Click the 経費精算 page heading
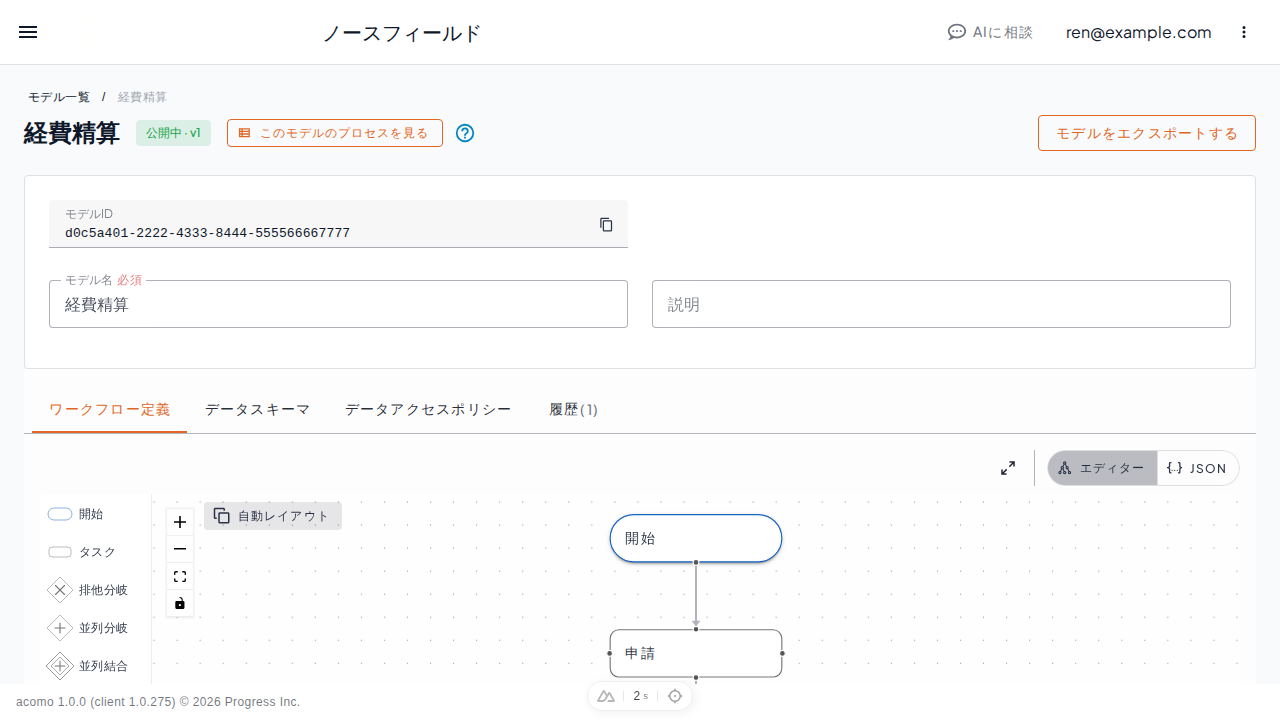Screen dimensions: 1280x720 point(72,133)
